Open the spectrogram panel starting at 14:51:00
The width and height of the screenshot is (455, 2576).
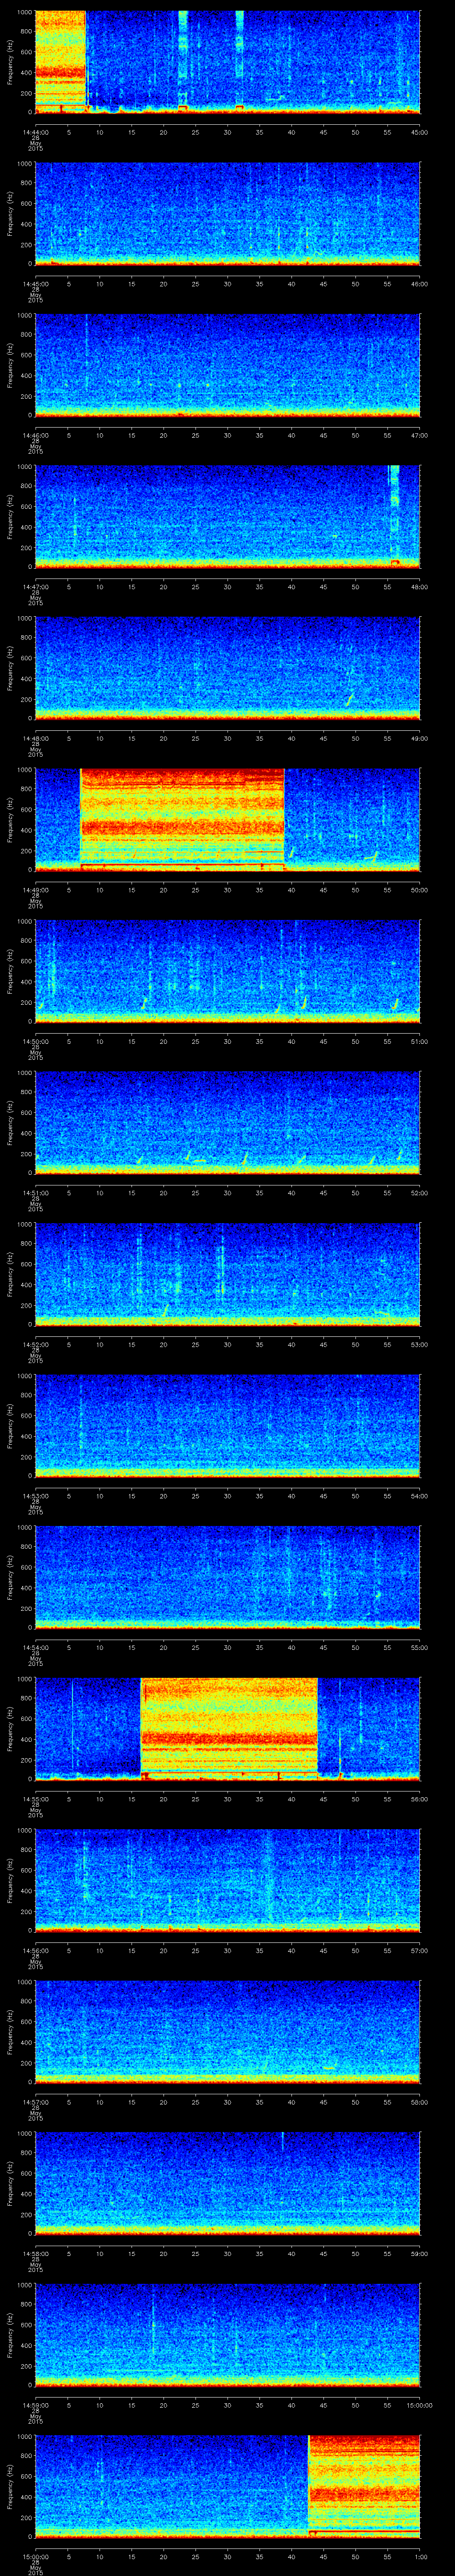point(227,1122)
